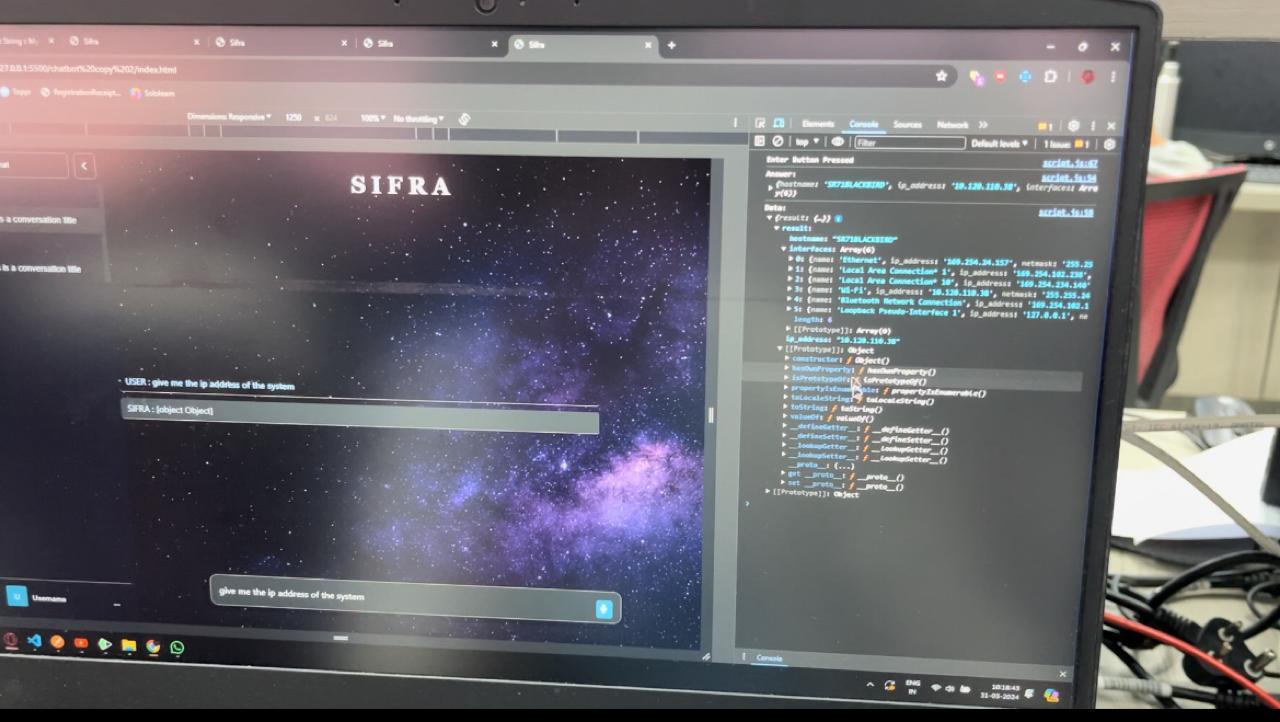Open the Dimensions Responsive dropdown
The image size is (1280, 722).
(229, 117)
